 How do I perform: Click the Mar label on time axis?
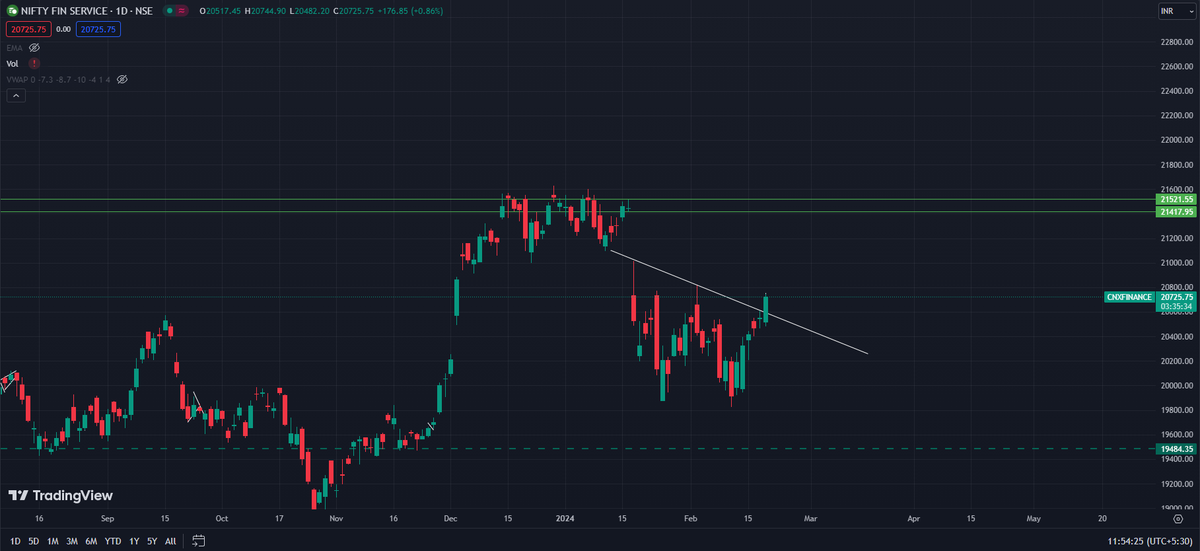[x=811, y=520]
